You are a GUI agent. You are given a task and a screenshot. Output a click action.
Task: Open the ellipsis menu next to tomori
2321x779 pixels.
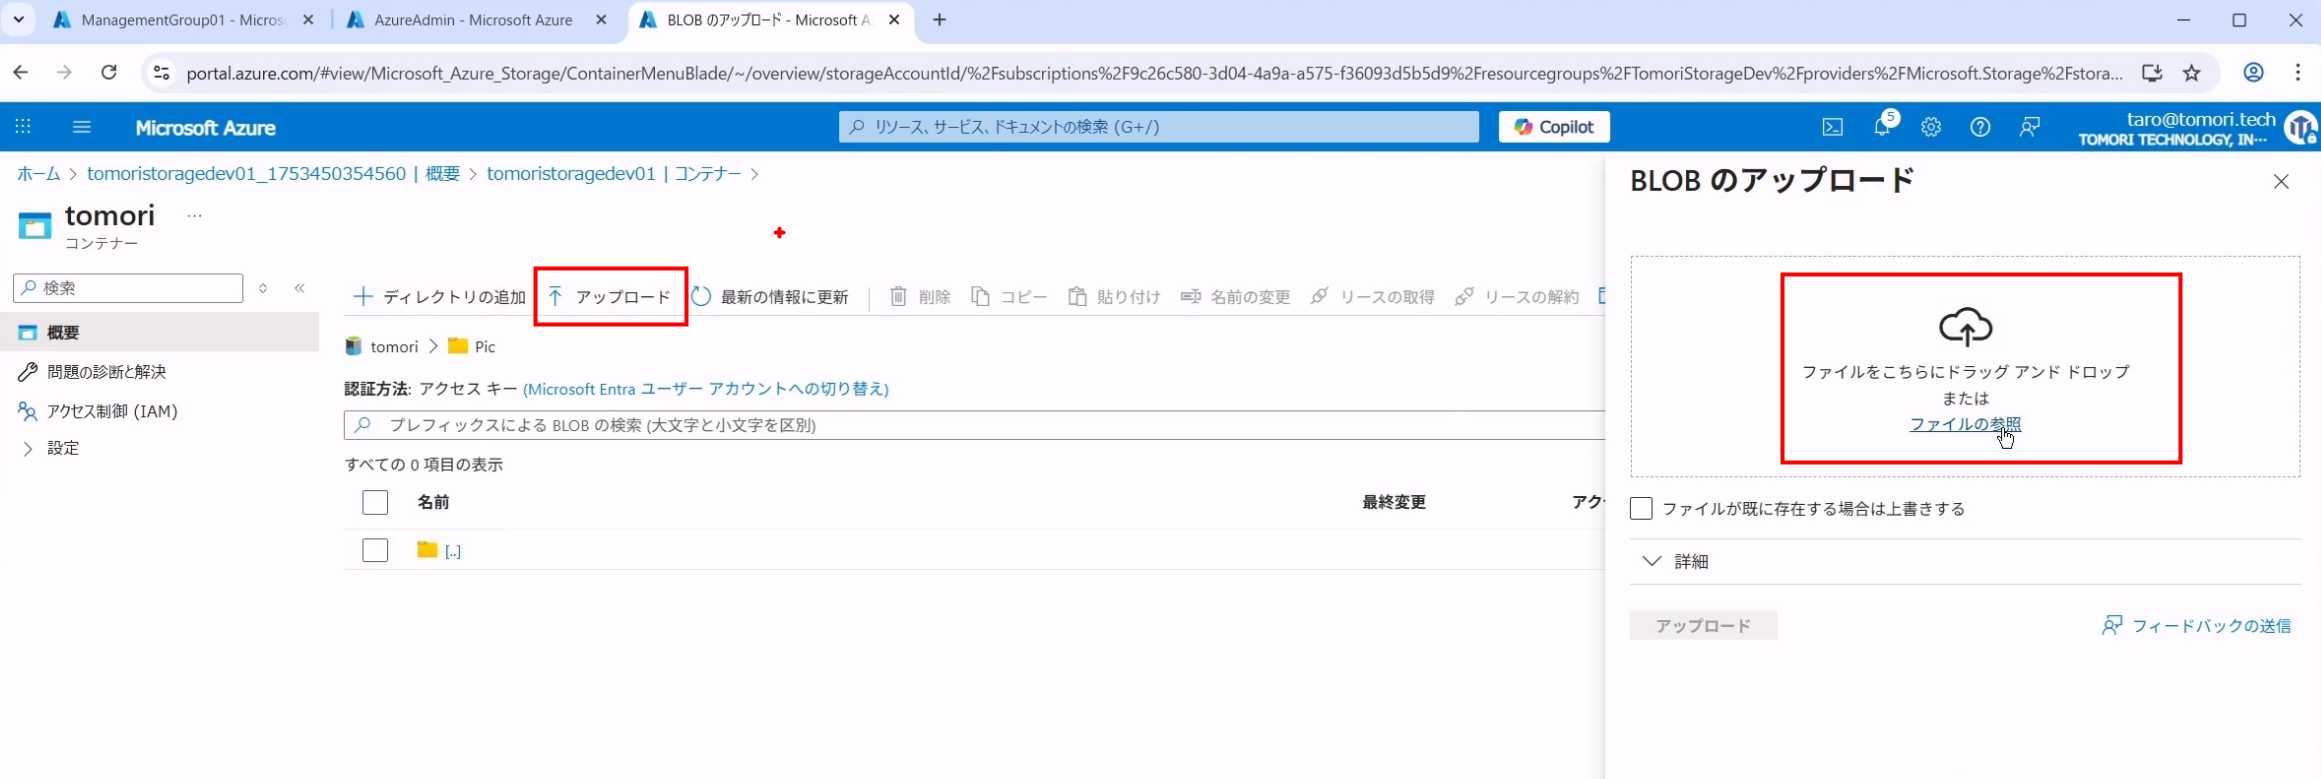pos(194,216)
